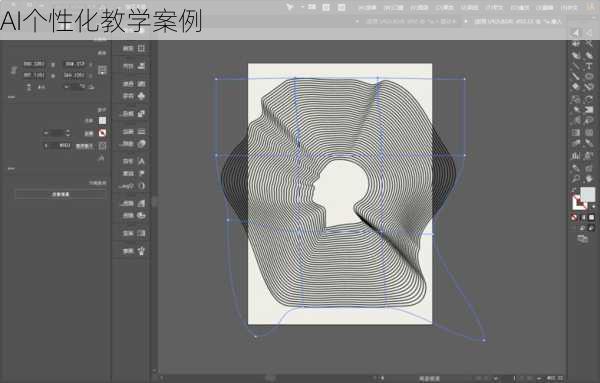The width and height of the screenshot is (600, 383).
Task: Open the Fill swatch in Appearance section
Action: (x=102, y=121)
